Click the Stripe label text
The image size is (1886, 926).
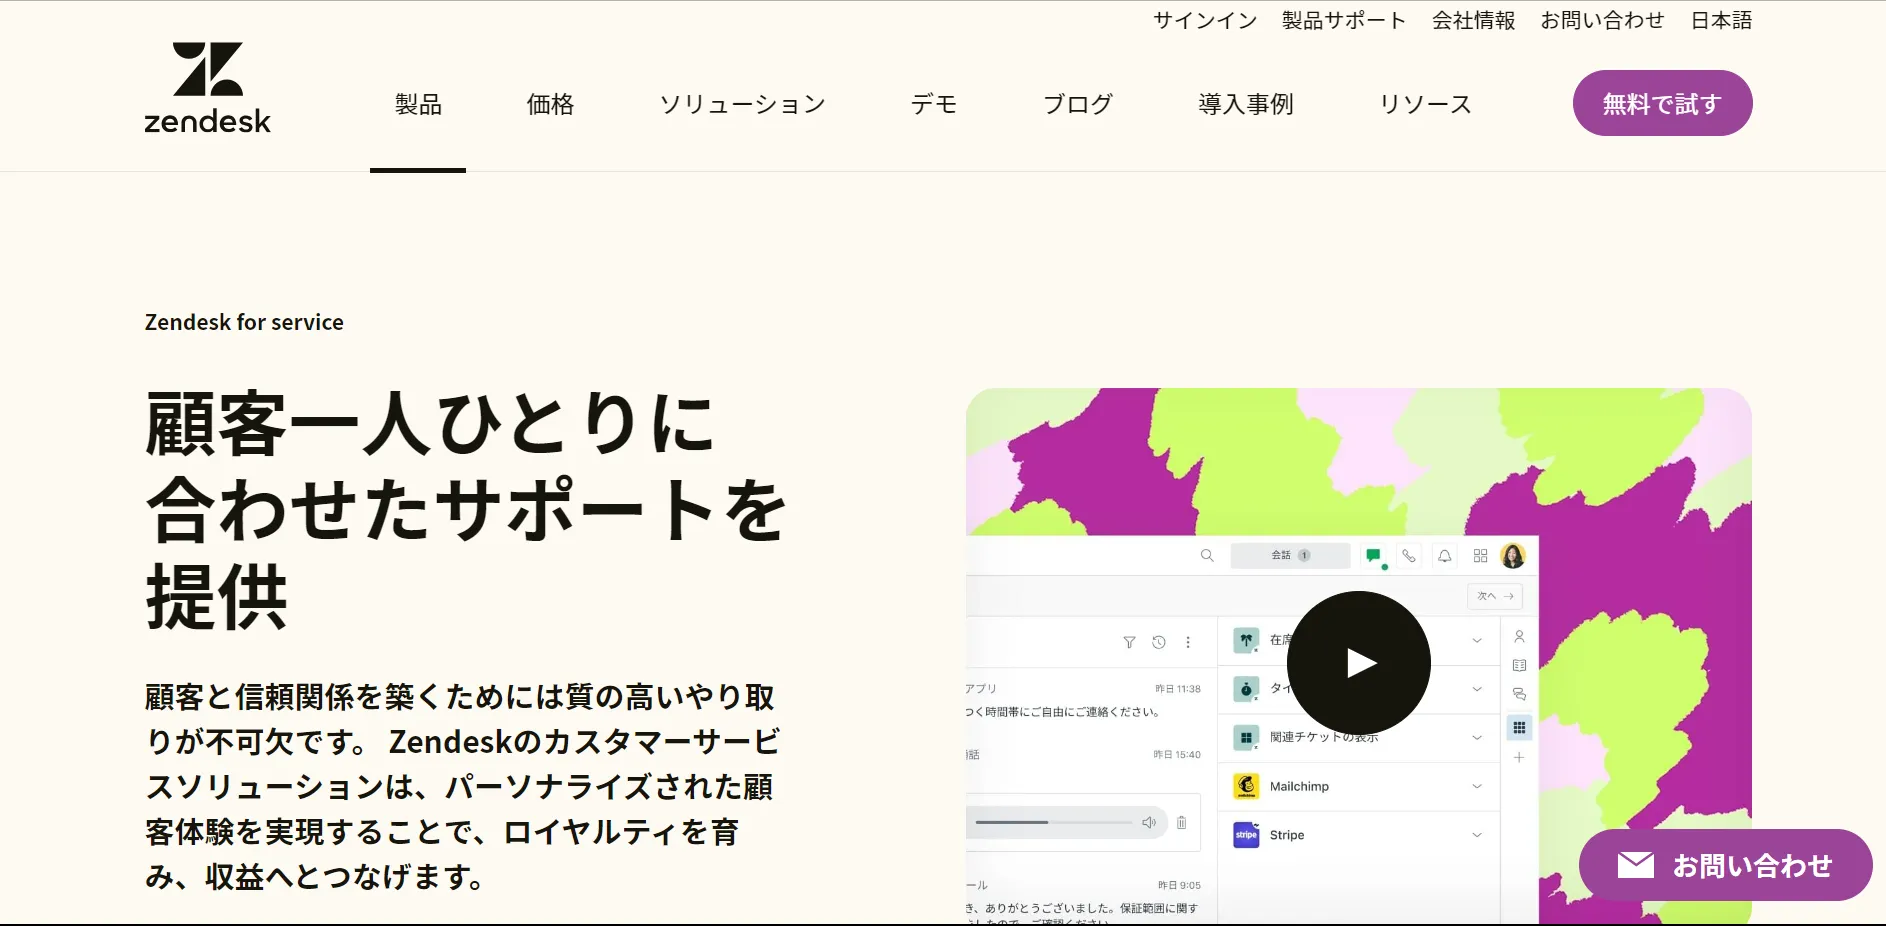[x=1287, y=835]
